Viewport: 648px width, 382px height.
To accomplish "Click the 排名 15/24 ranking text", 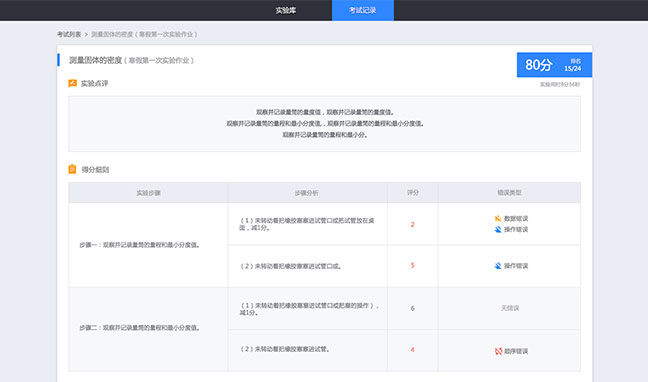I will click(x=573, y=65).
